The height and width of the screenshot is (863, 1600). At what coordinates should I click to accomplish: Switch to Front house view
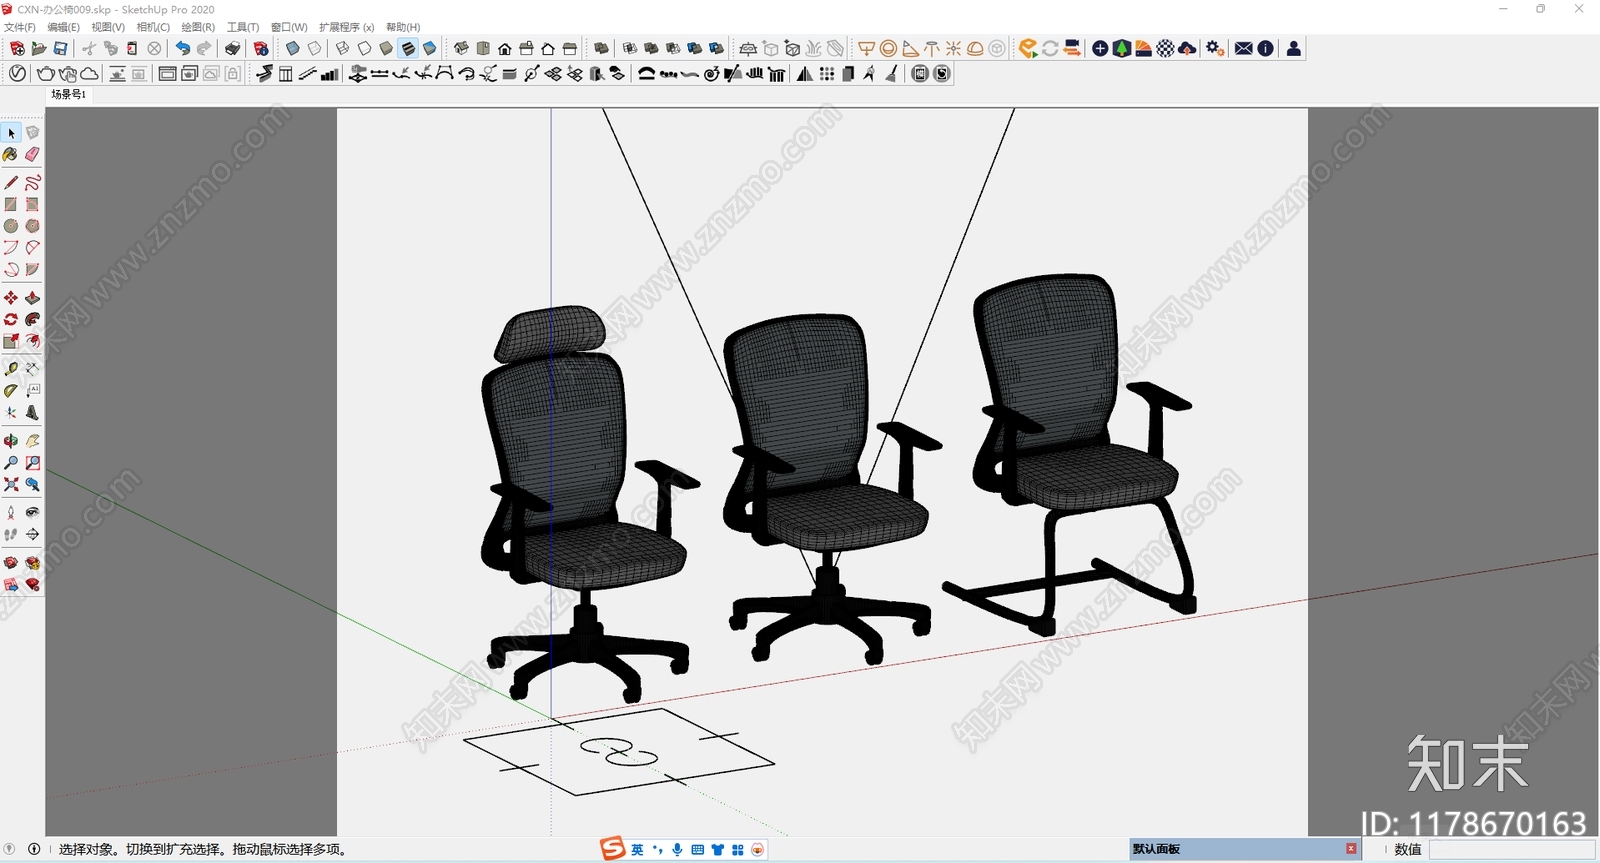pos(505,48)
